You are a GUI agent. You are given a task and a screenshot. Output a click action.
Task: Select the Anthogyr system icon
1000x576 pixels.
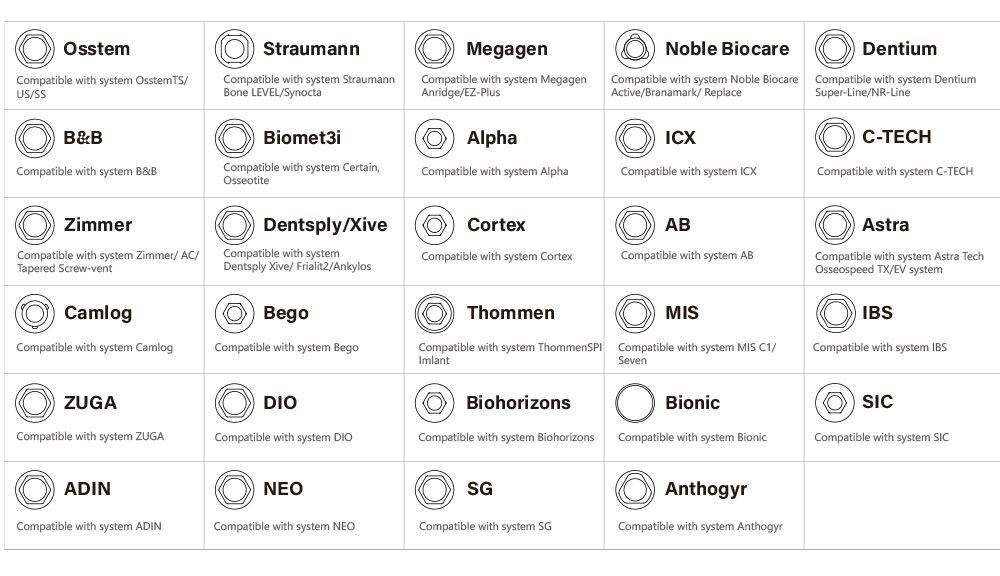[x=635, y=490]
